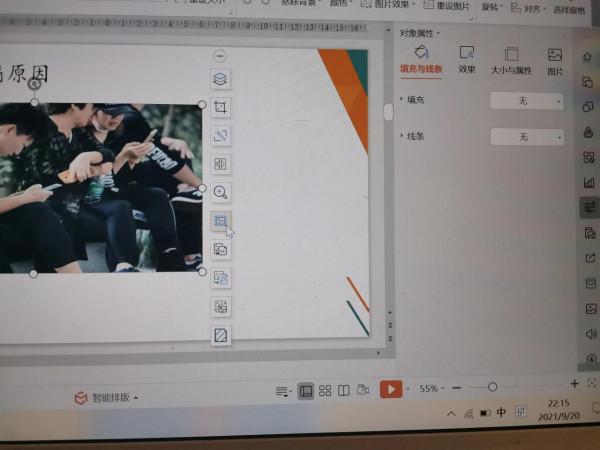Screen dimensions: 600x450
Task: Open the 颜色 color dropdown in ribbon
Action: point(341,3)
